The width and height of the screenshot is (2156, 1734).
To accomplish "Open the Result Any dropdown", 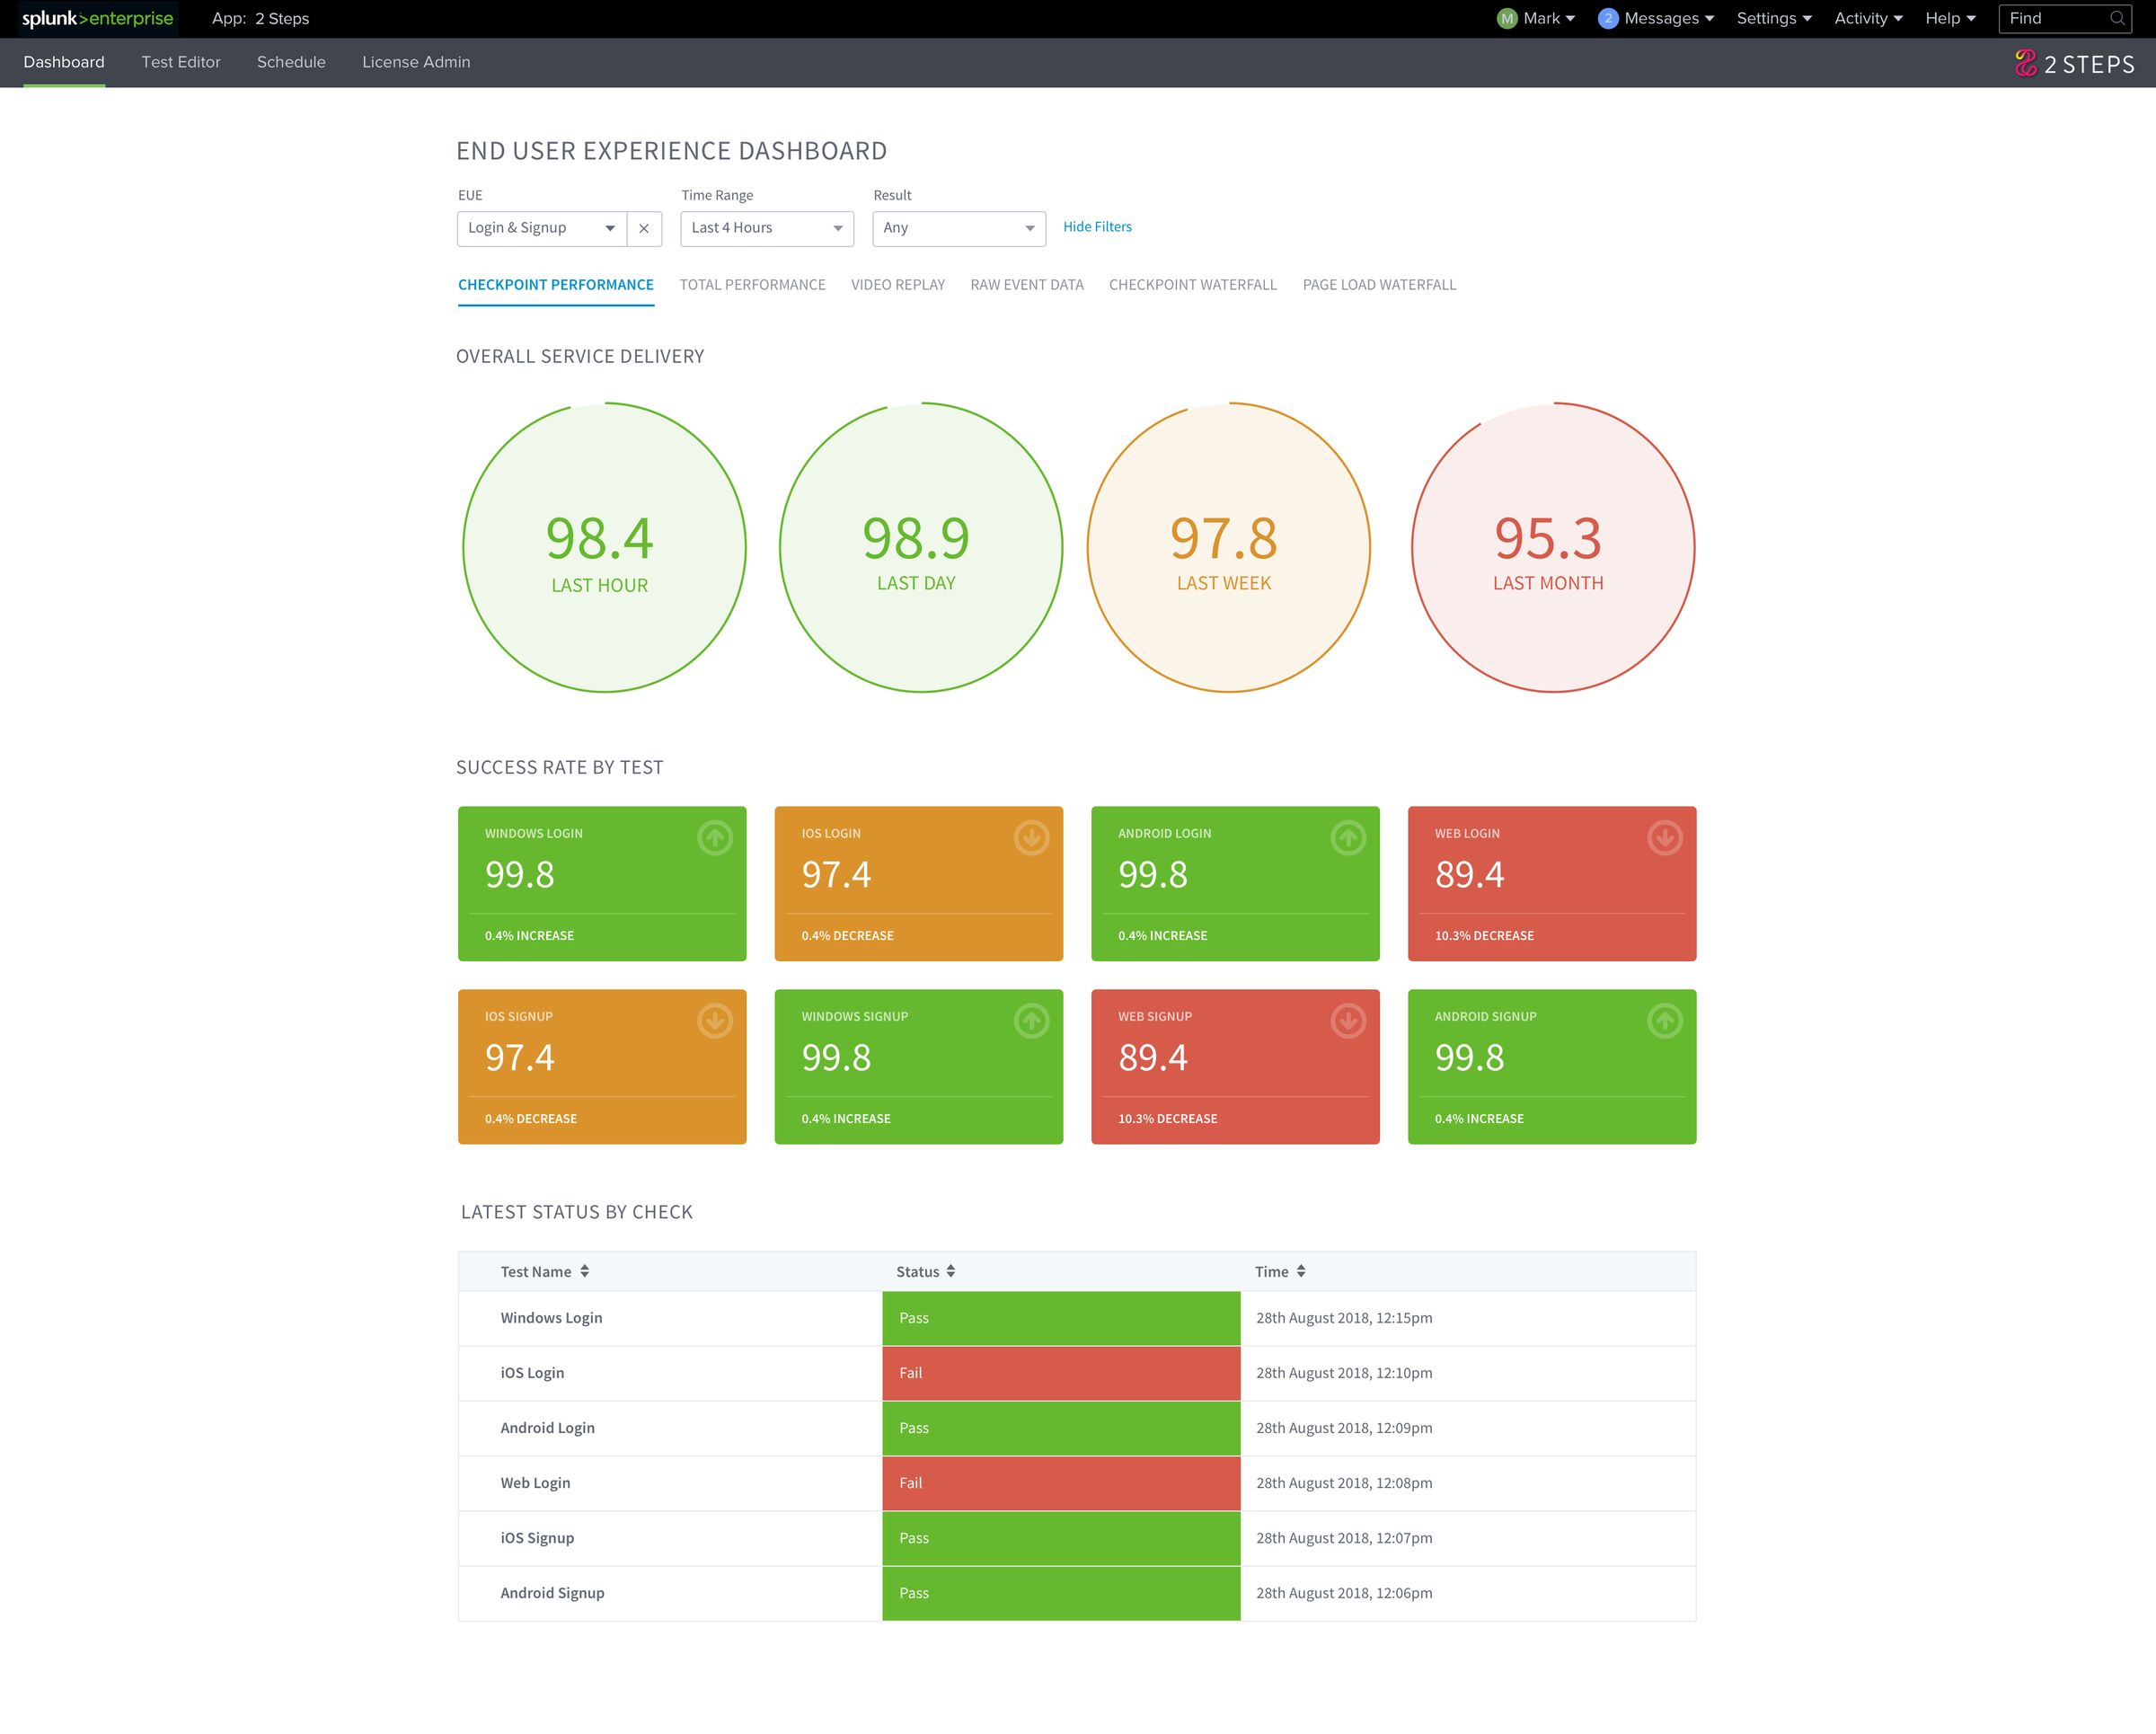I will (958, 229).
